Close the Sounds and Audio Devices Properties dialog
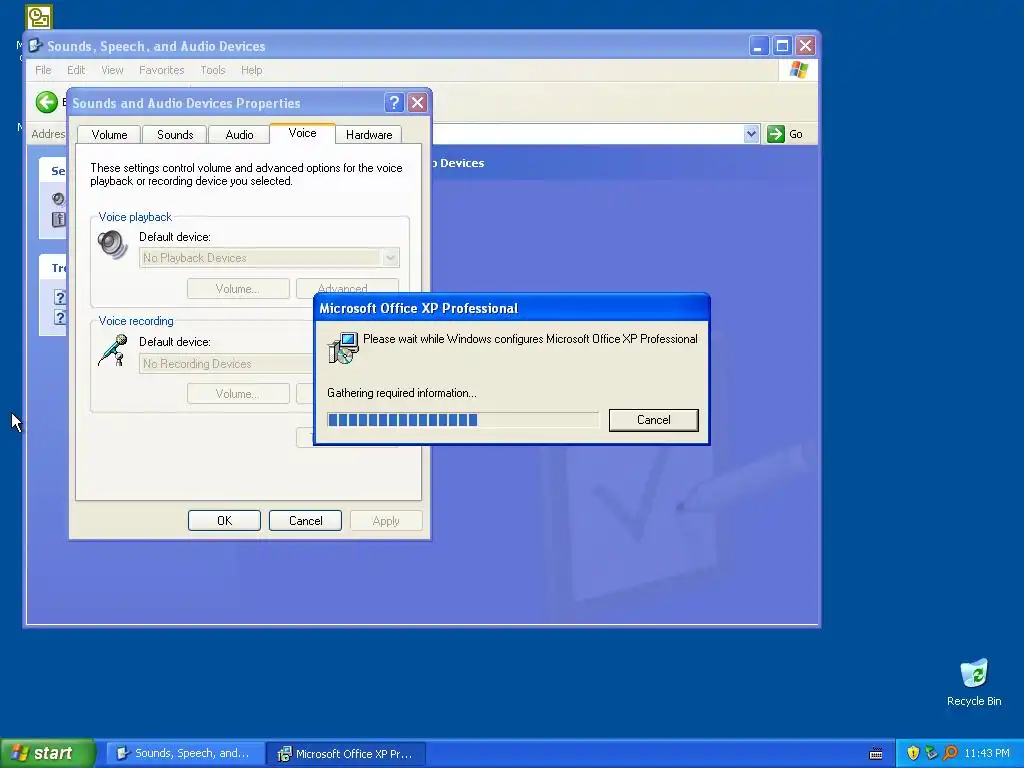Viewport: 1024px width, 768px height. [x=417, y=103]
